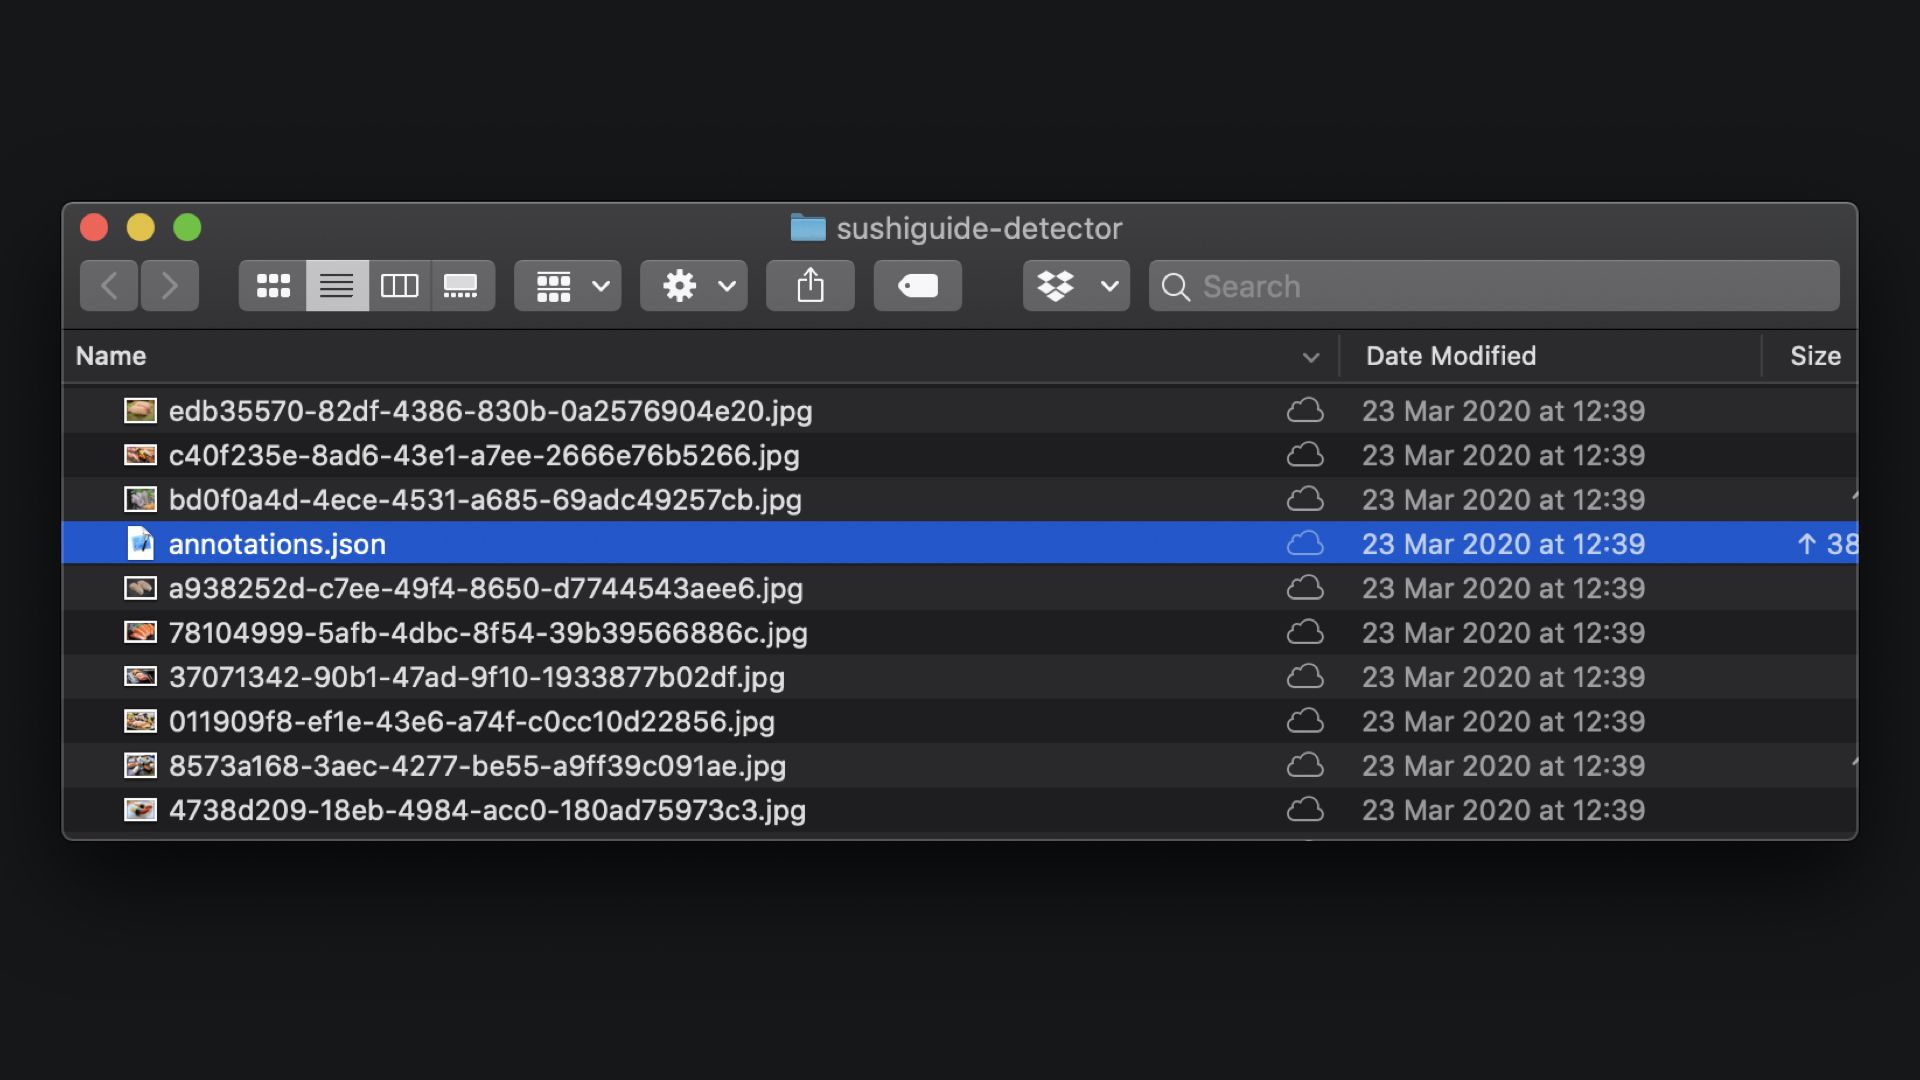Image resolution: width=1920 pixels, height=1080 pixels.
Task: Click the upload arrow on annotations.json row
Action: (1806, 544)
